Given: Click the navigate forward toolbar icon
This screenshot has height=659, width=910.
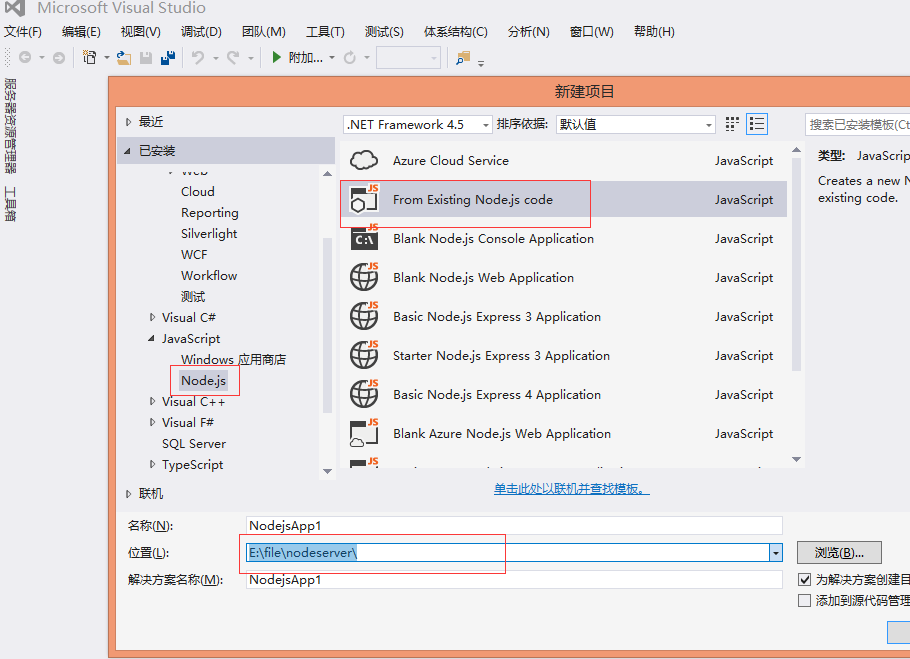Looking at the screenshot, I should click(59, 57).
